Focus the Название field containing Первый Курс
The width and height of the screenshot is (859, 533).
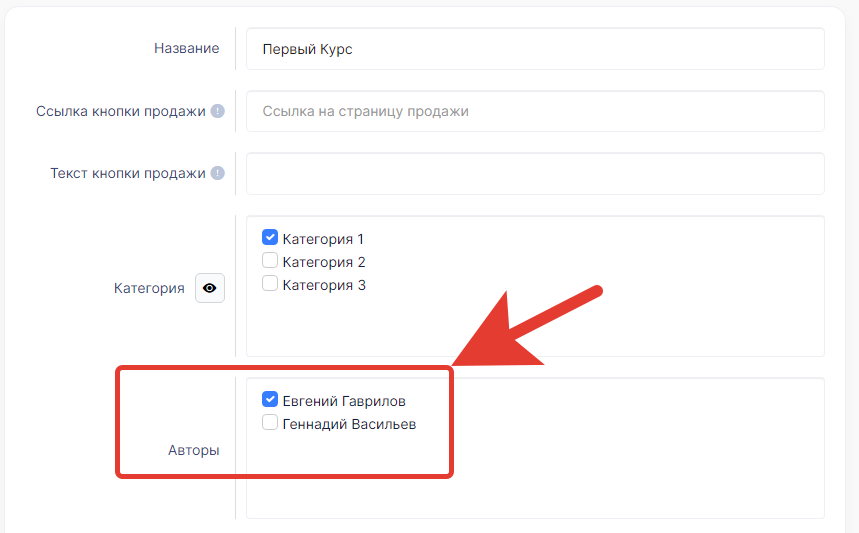click(x=535, y=49)
